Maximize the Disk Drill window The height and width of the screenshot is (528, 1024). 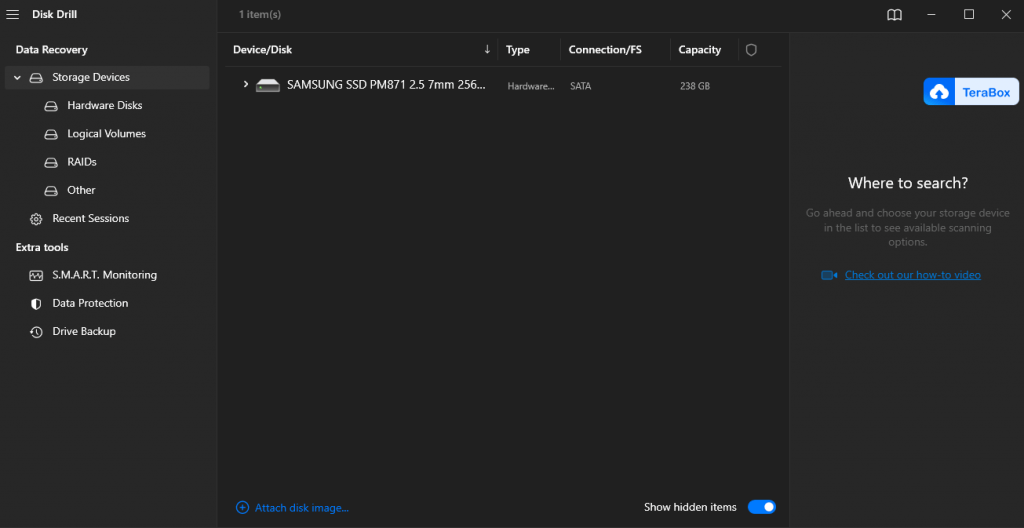tap(968, 14)
